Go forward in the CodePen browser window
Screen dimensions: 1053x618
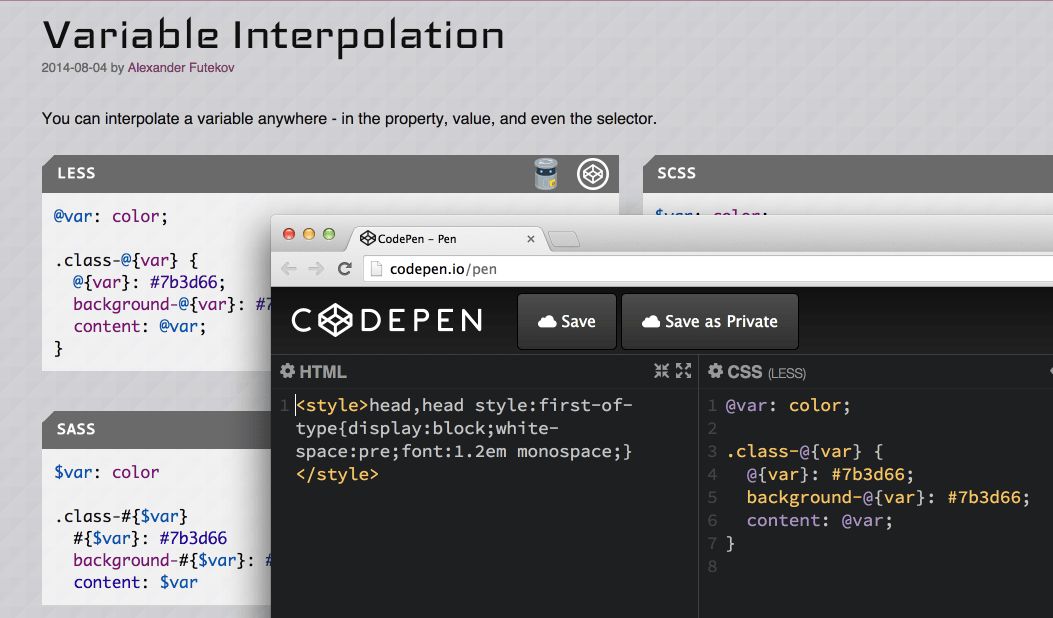pyautogui.click(x=316, y=269)
